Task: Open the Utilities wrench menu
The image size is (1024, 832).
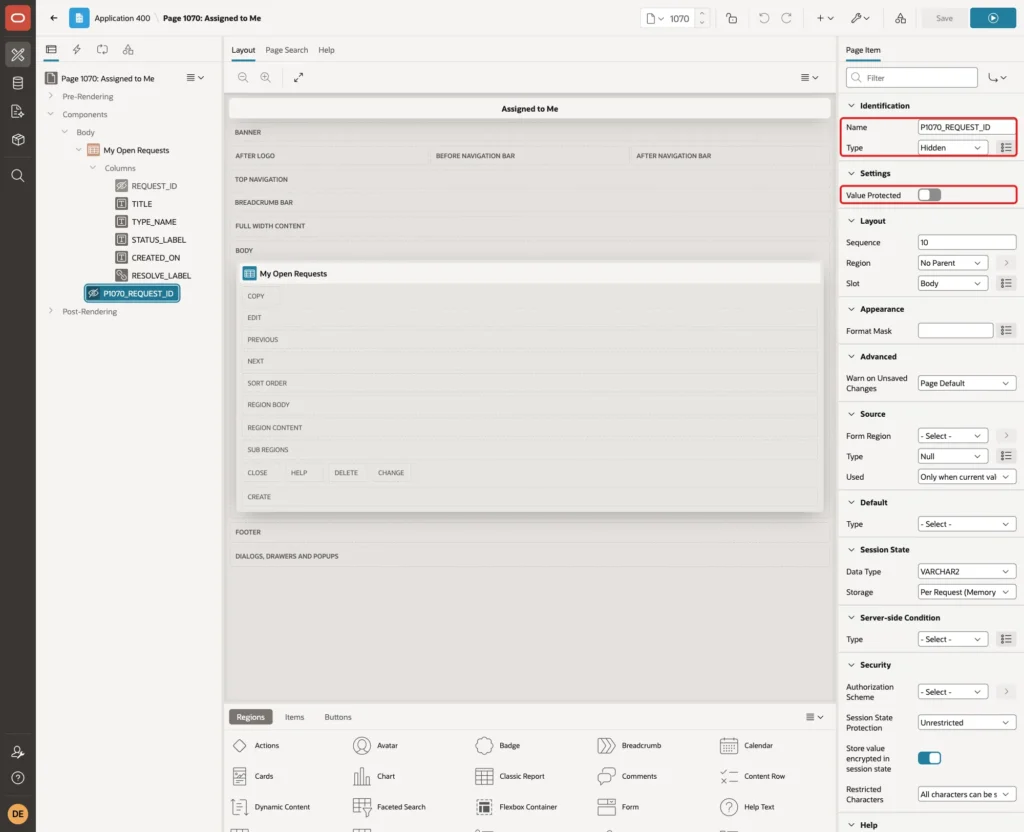Action: [x=859, y=18]
